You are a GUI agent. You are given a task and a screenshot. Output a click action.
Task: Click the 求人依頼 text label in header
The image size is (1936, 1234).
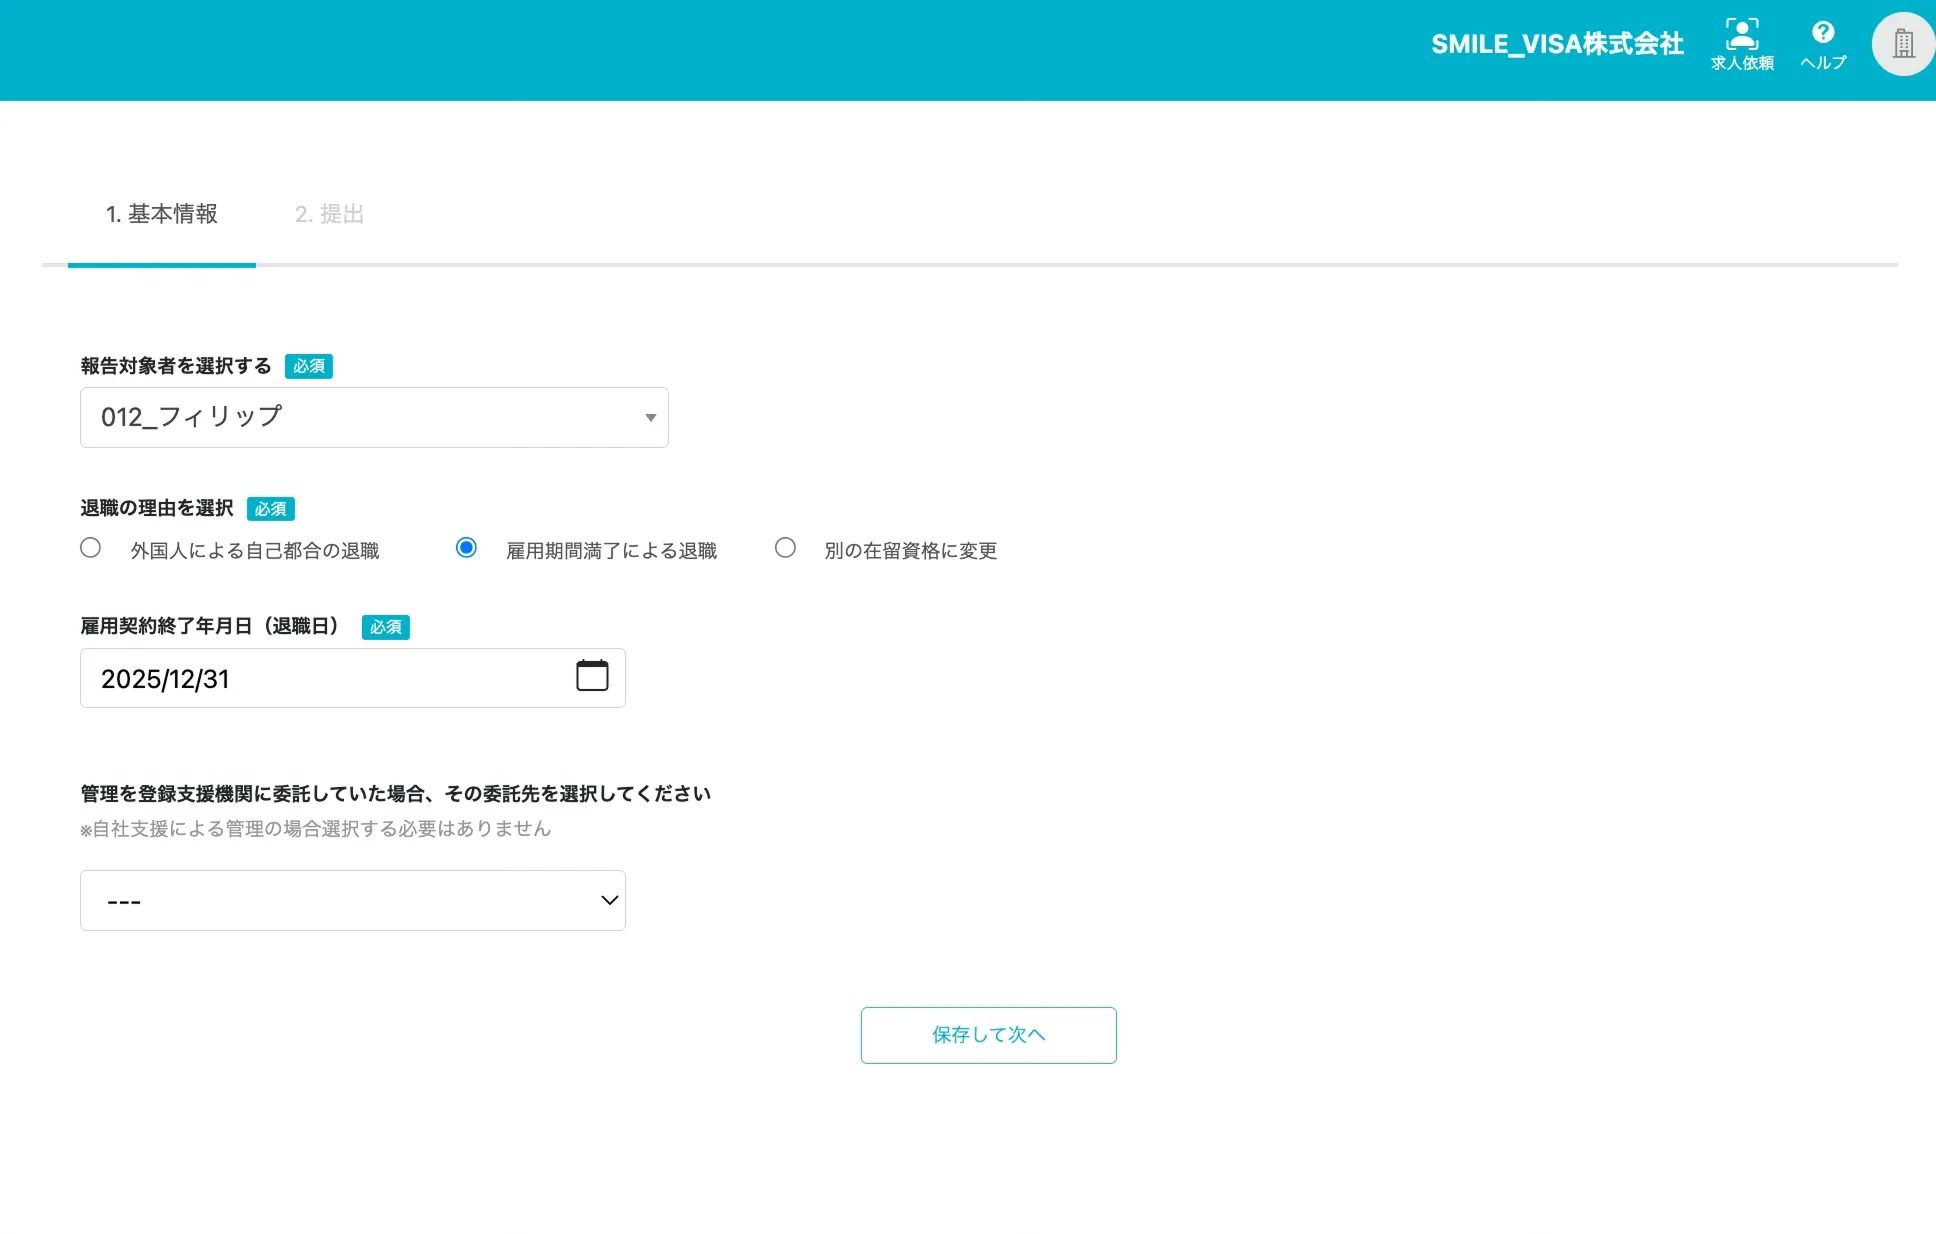point(1742,63)
